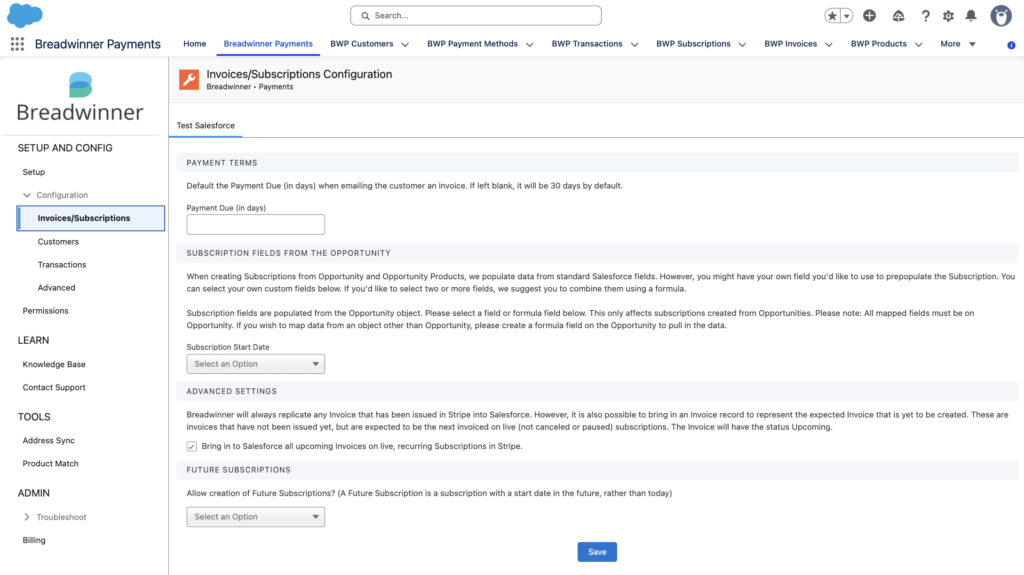The image size is (1024, 575).
Task: Open Setup in the sidebar
Action: (34, 172)
